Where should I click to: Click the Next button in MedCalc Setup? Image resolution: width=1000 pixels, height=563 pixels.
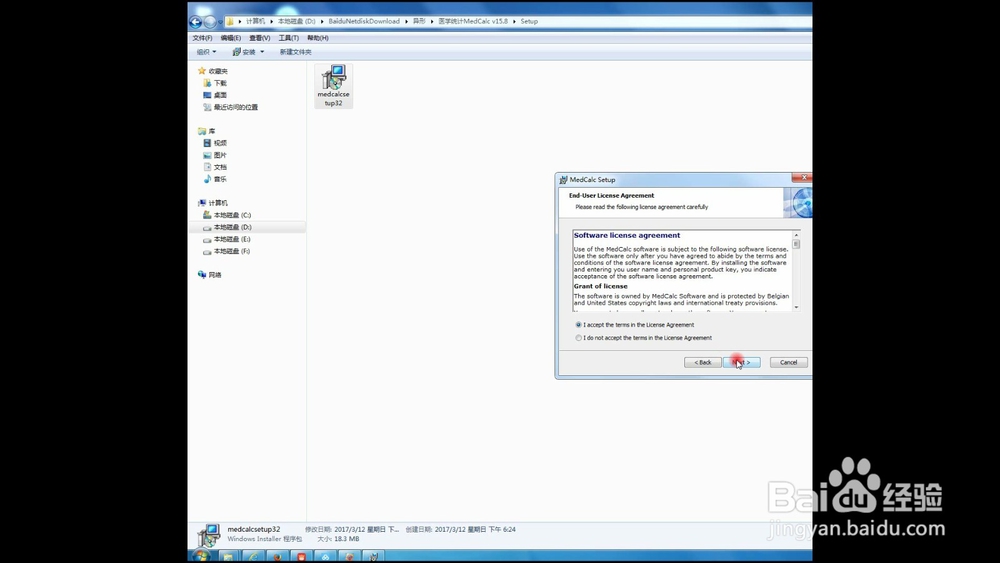[742, 362]
